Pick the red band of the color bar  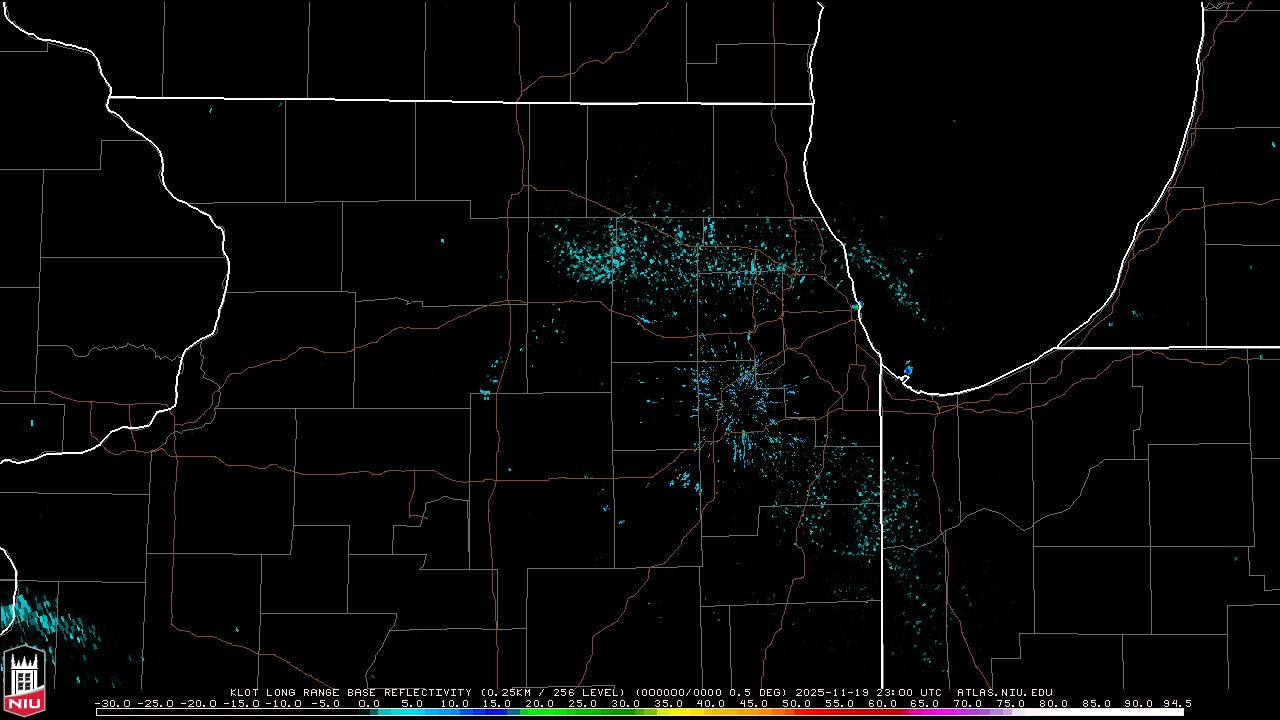[840, 712]
